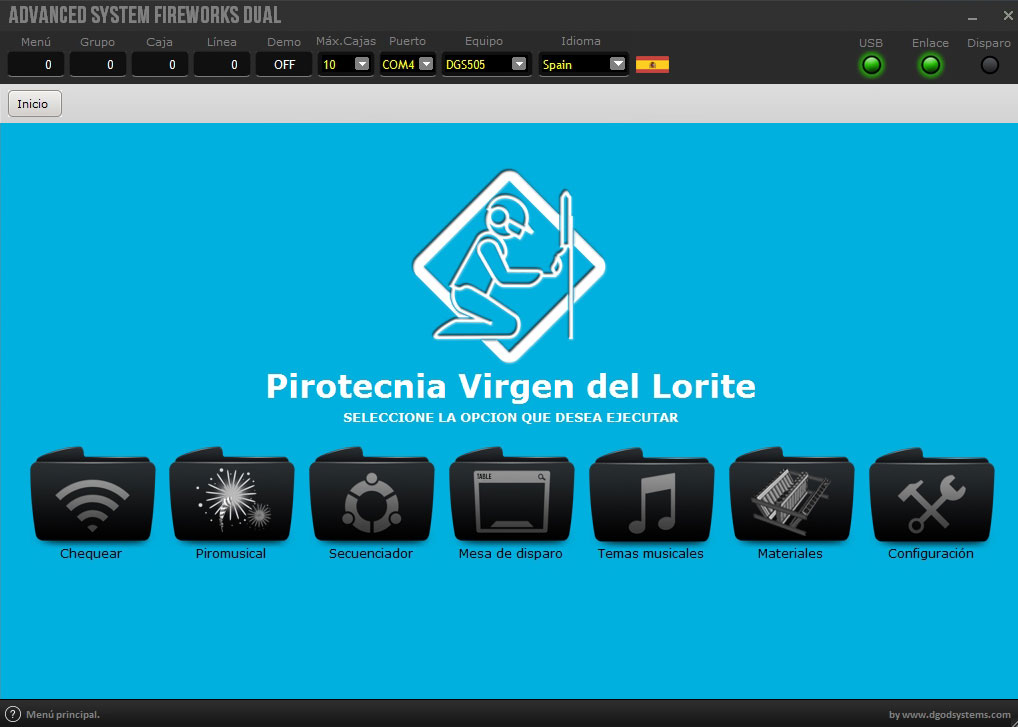The image size is (1018, 727).
Task: Click the Grupo number field
Action: point(98,65)
